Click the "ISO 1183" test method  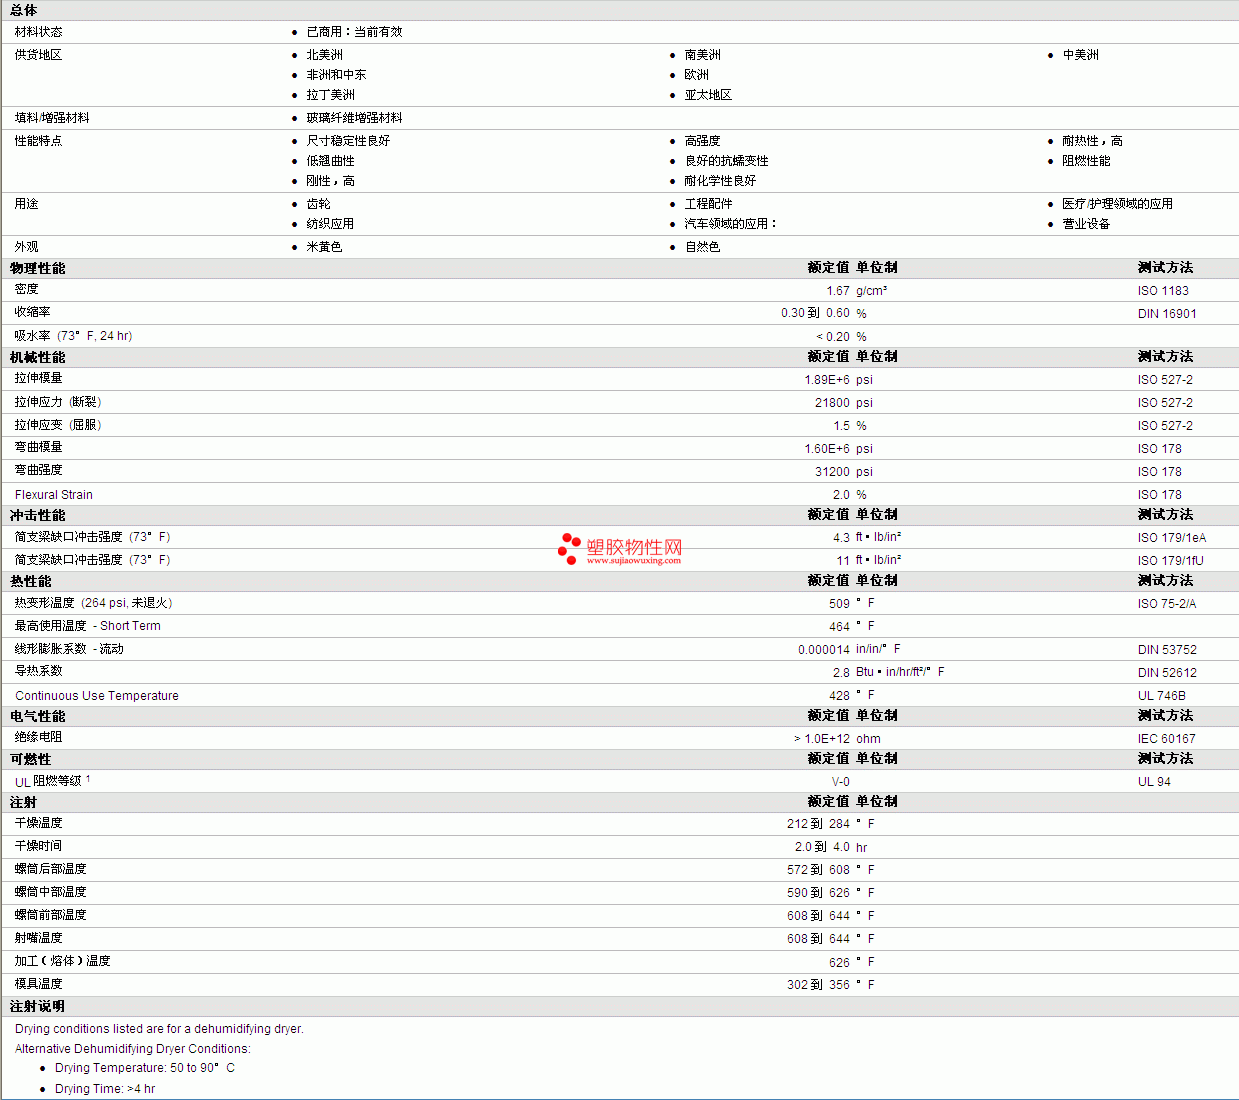[1163, 291]
